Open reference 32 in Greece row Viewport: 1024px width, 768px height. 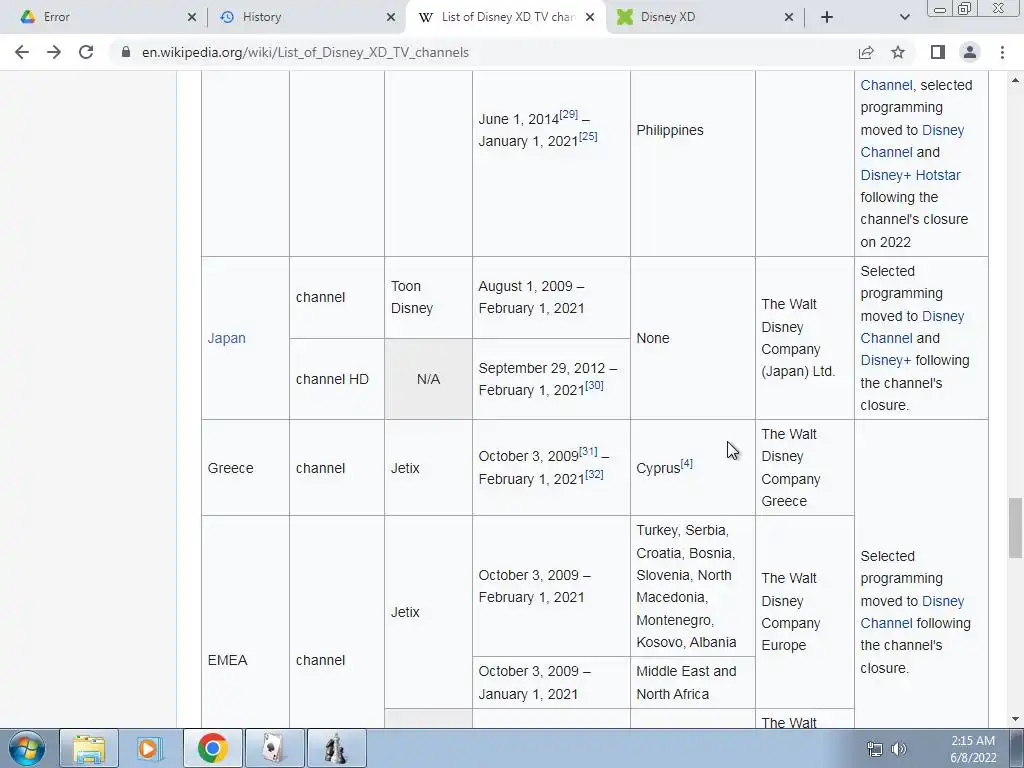pyautogui.click(x=594, y=474)
